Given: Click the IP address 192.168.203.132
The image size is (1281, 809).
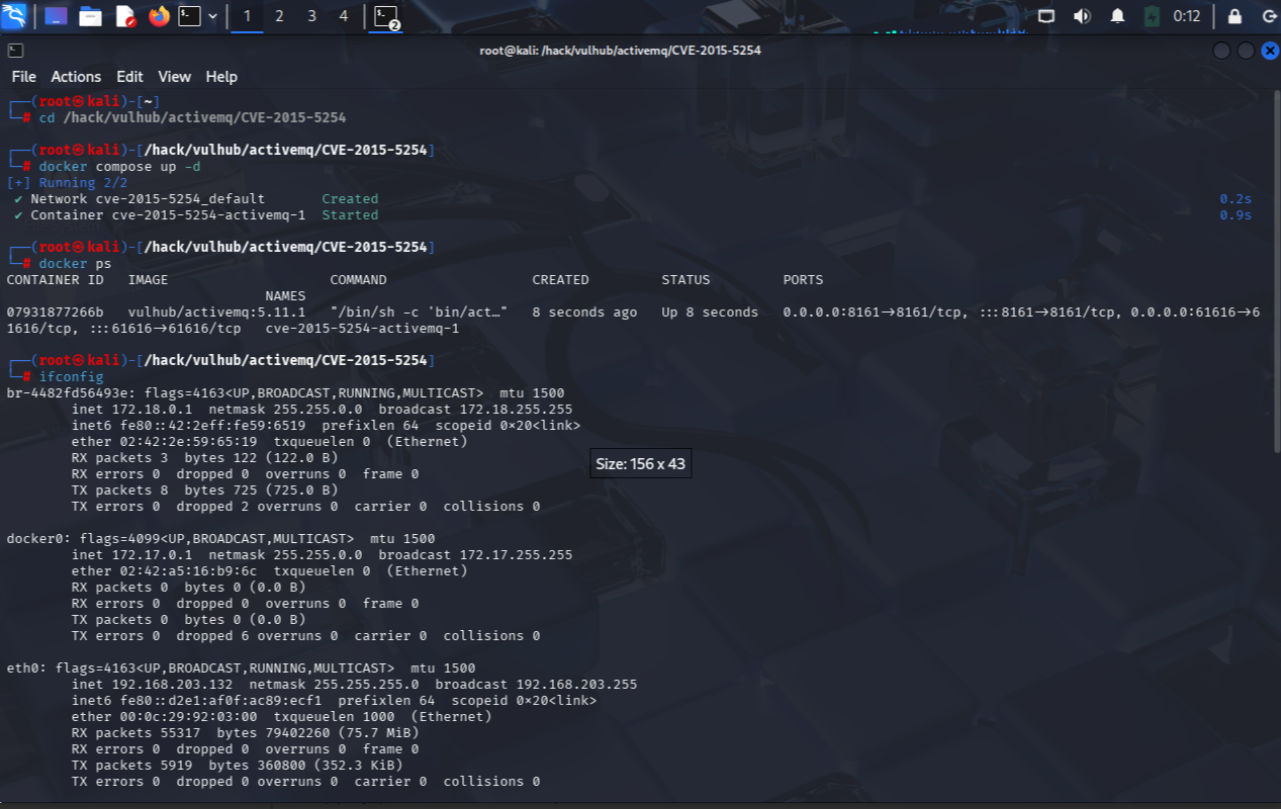Looking at the screenshot, I should coord(172,684).
